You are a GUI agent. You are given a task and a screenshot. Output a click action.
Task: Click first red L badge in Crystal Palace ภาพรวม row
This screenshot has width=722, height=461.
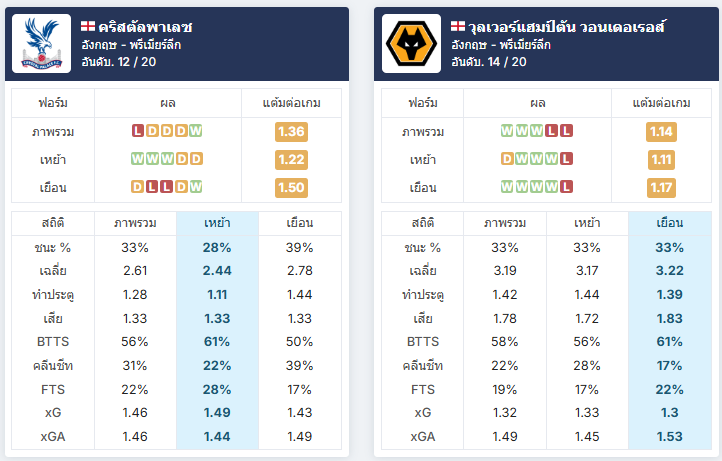point(138,131)
